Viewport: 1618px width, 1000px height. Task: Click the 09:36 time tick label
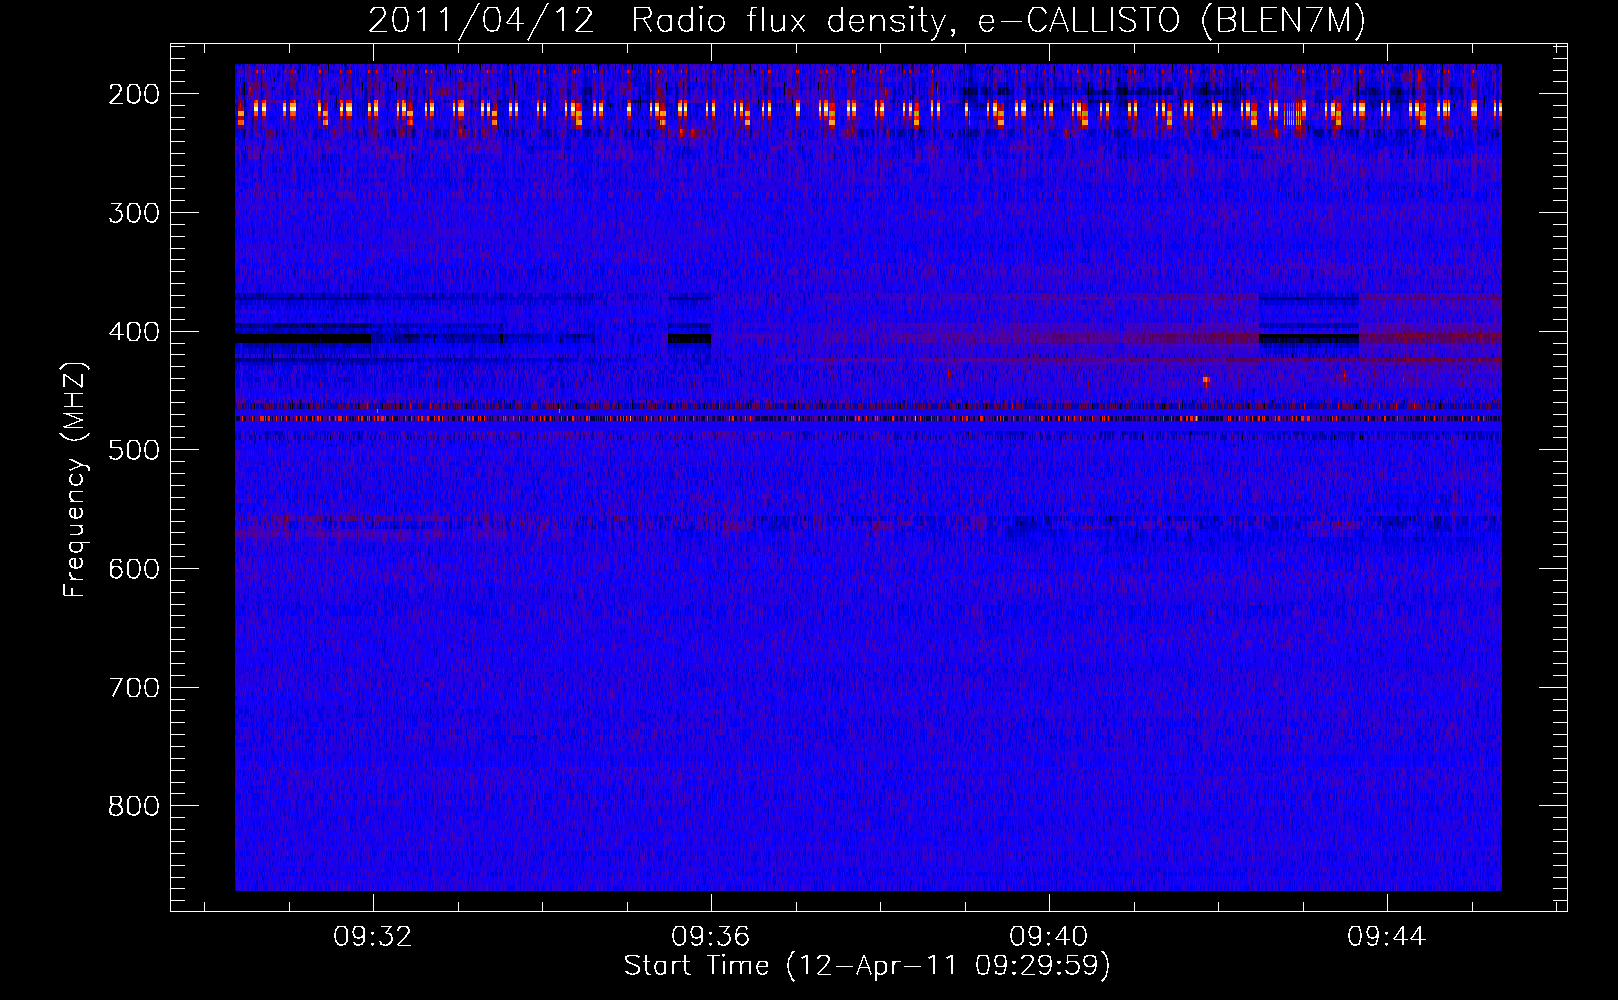click(x=711, y=937)
